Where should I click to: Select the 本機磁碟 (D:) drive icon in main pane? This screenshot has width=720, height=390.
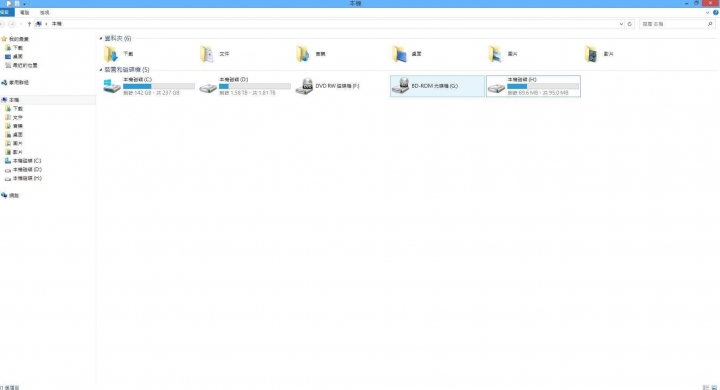point(208,87)
